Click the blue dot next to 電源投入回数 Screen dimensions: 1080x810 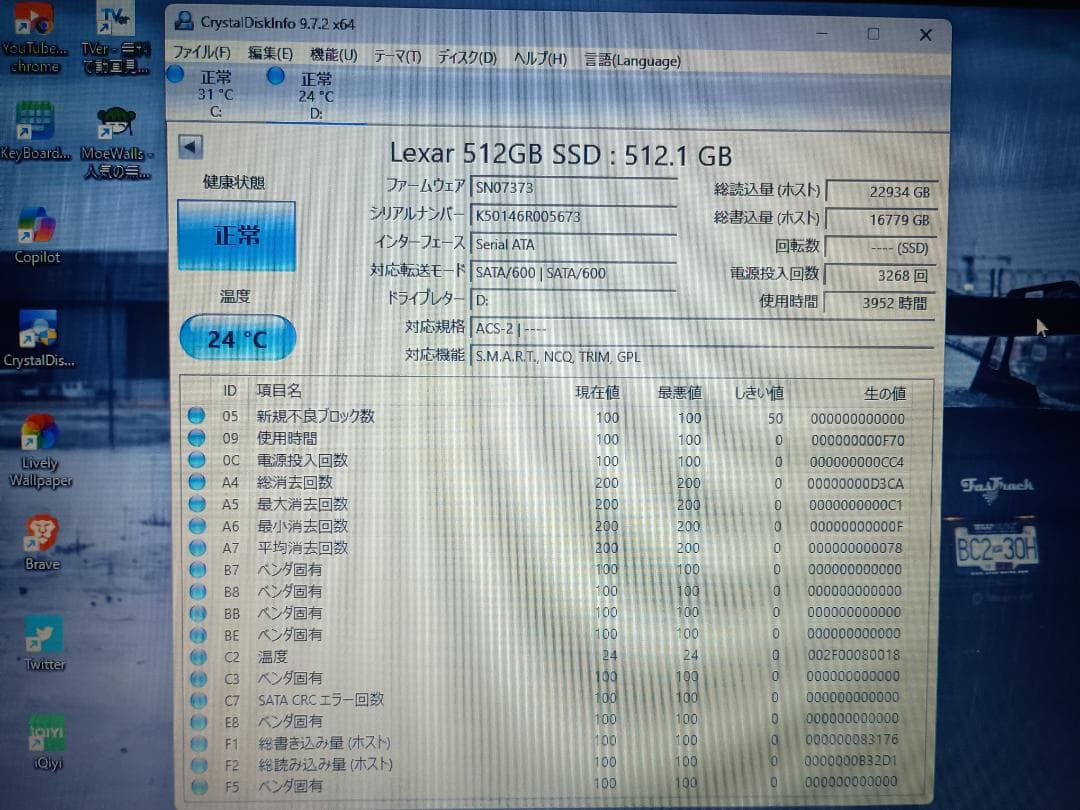198,461
